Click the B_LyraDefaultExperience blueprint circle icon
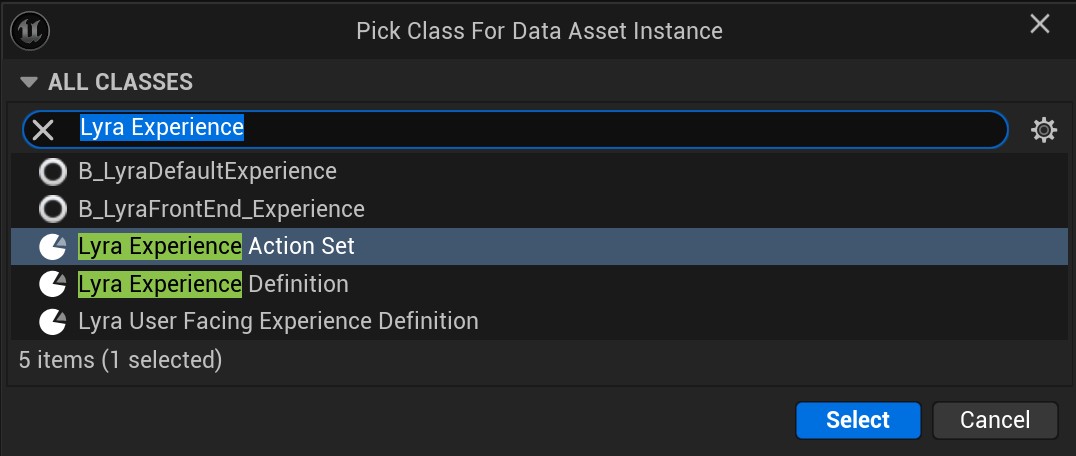Image resolution: width=1076 pixels, height=456 pixels. 51,172
